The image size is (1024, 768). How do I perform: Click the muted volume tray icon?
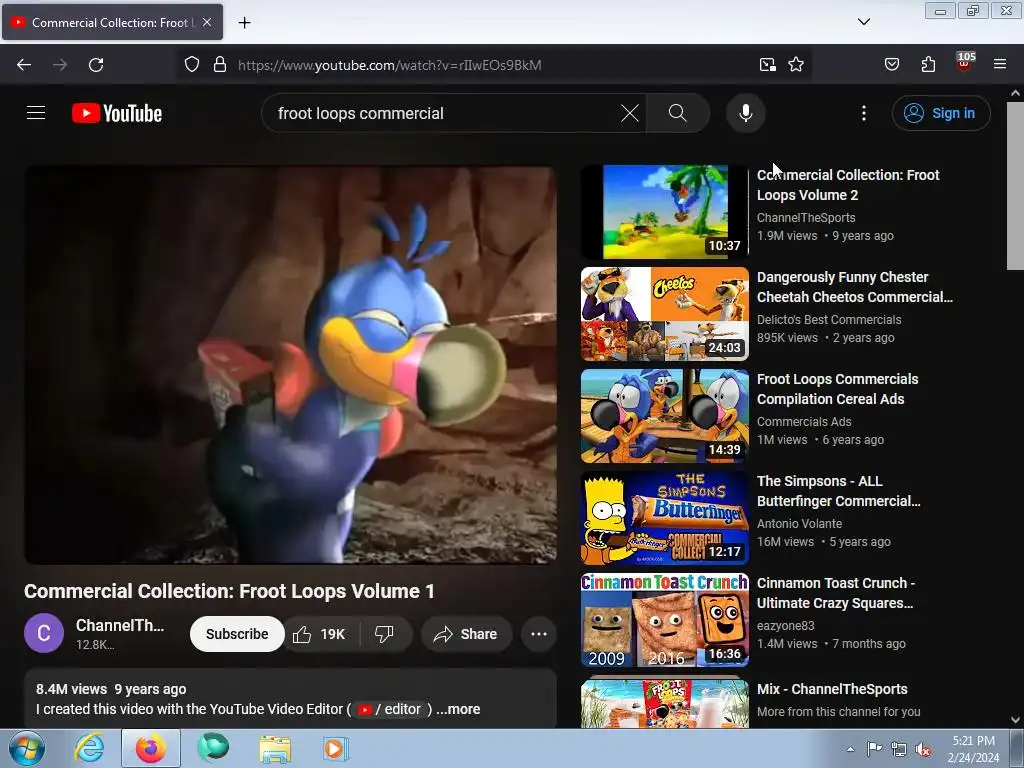[x=923, y=749]
